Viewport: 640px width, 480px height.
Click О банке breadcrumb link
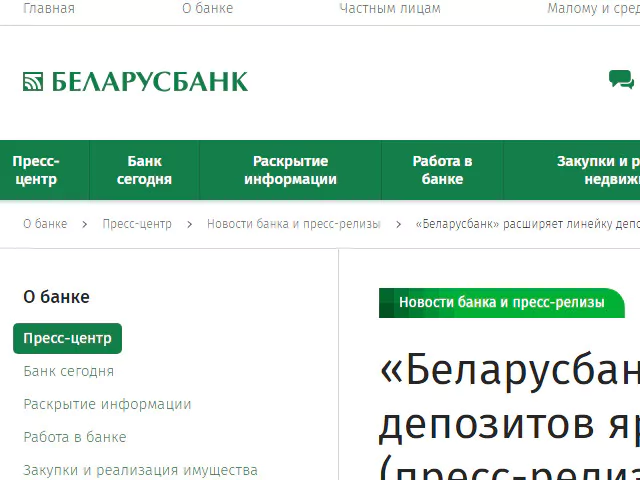[45, 224]
